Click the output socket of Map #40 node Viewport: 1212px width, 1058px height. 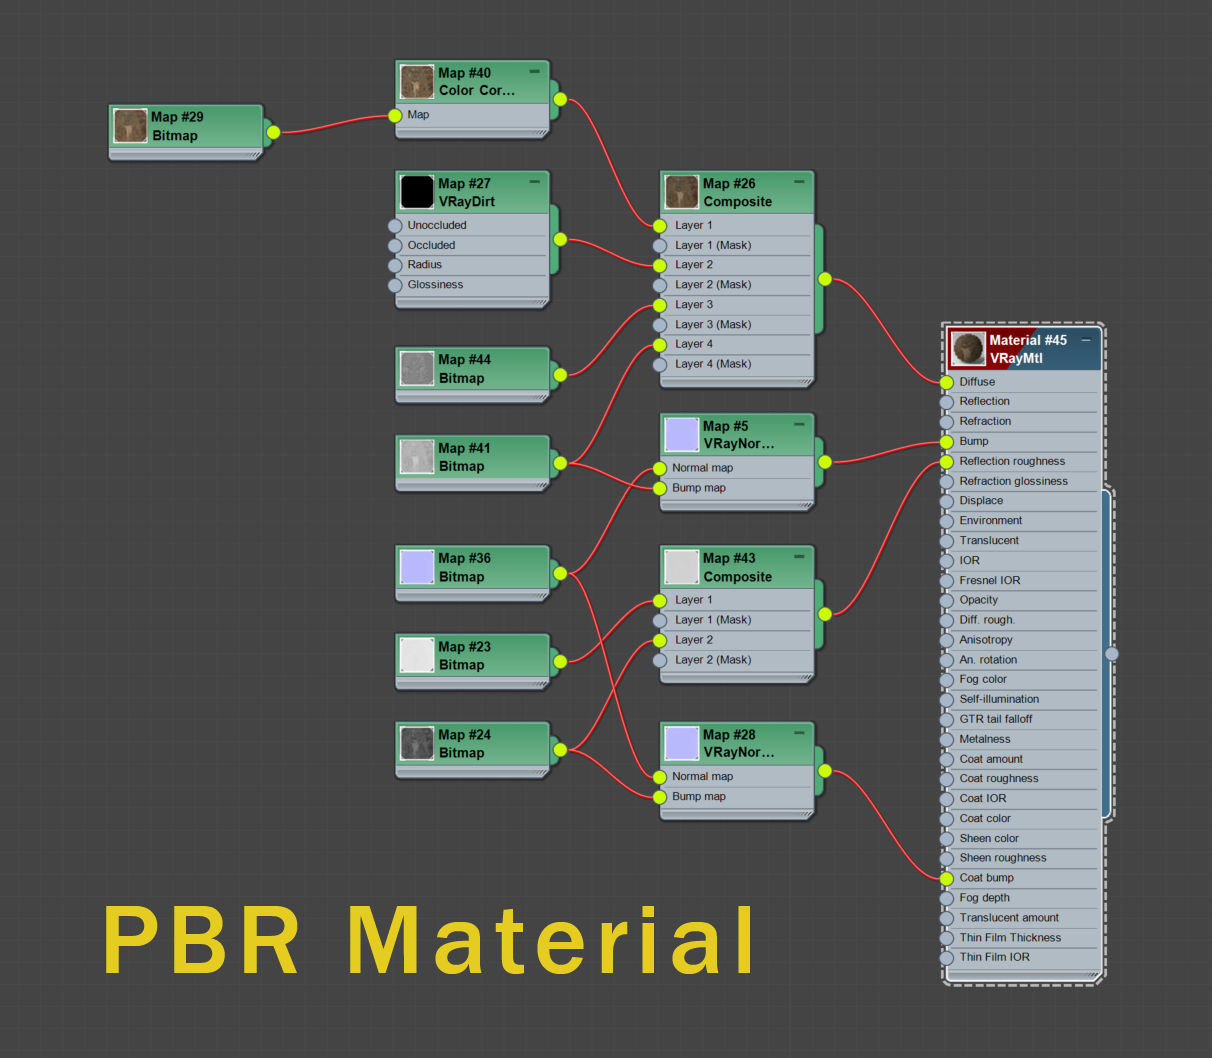coord(560,99)
